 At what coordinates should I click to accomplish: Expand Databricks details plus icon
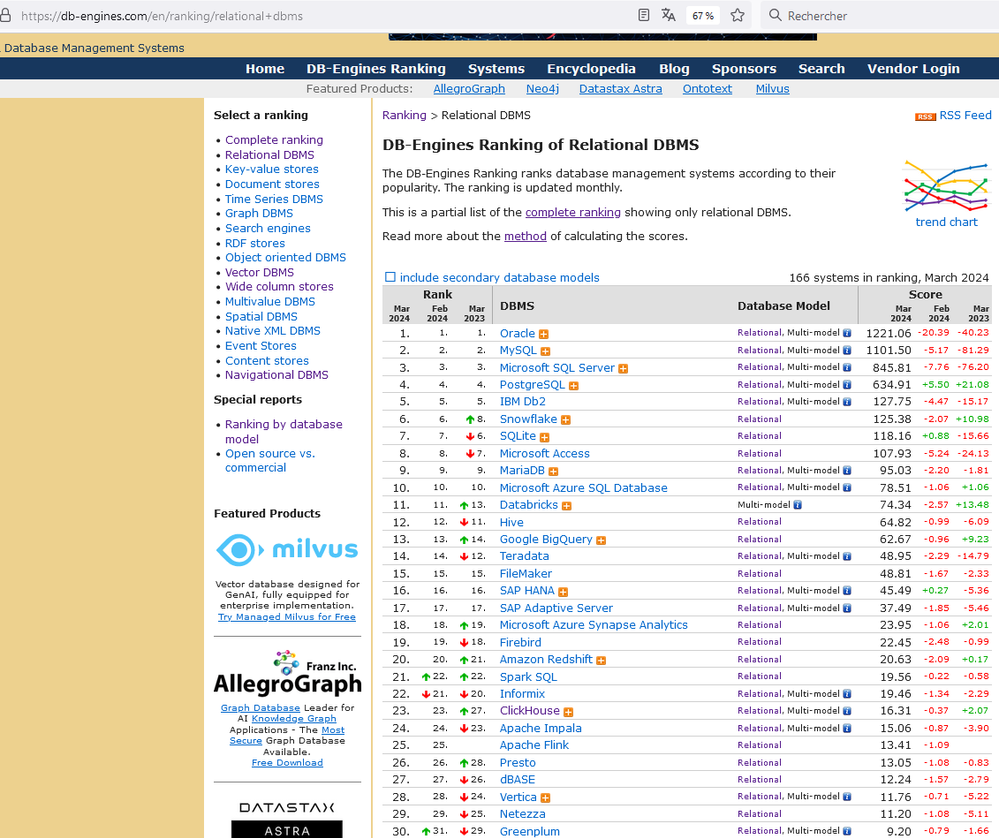[x=566, y=506]
